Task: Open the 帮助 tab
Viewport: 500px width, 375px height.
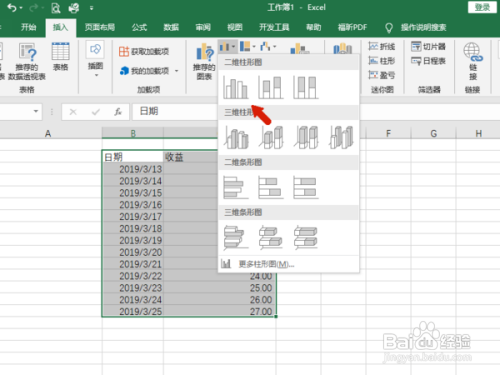Action: (314, 27)
